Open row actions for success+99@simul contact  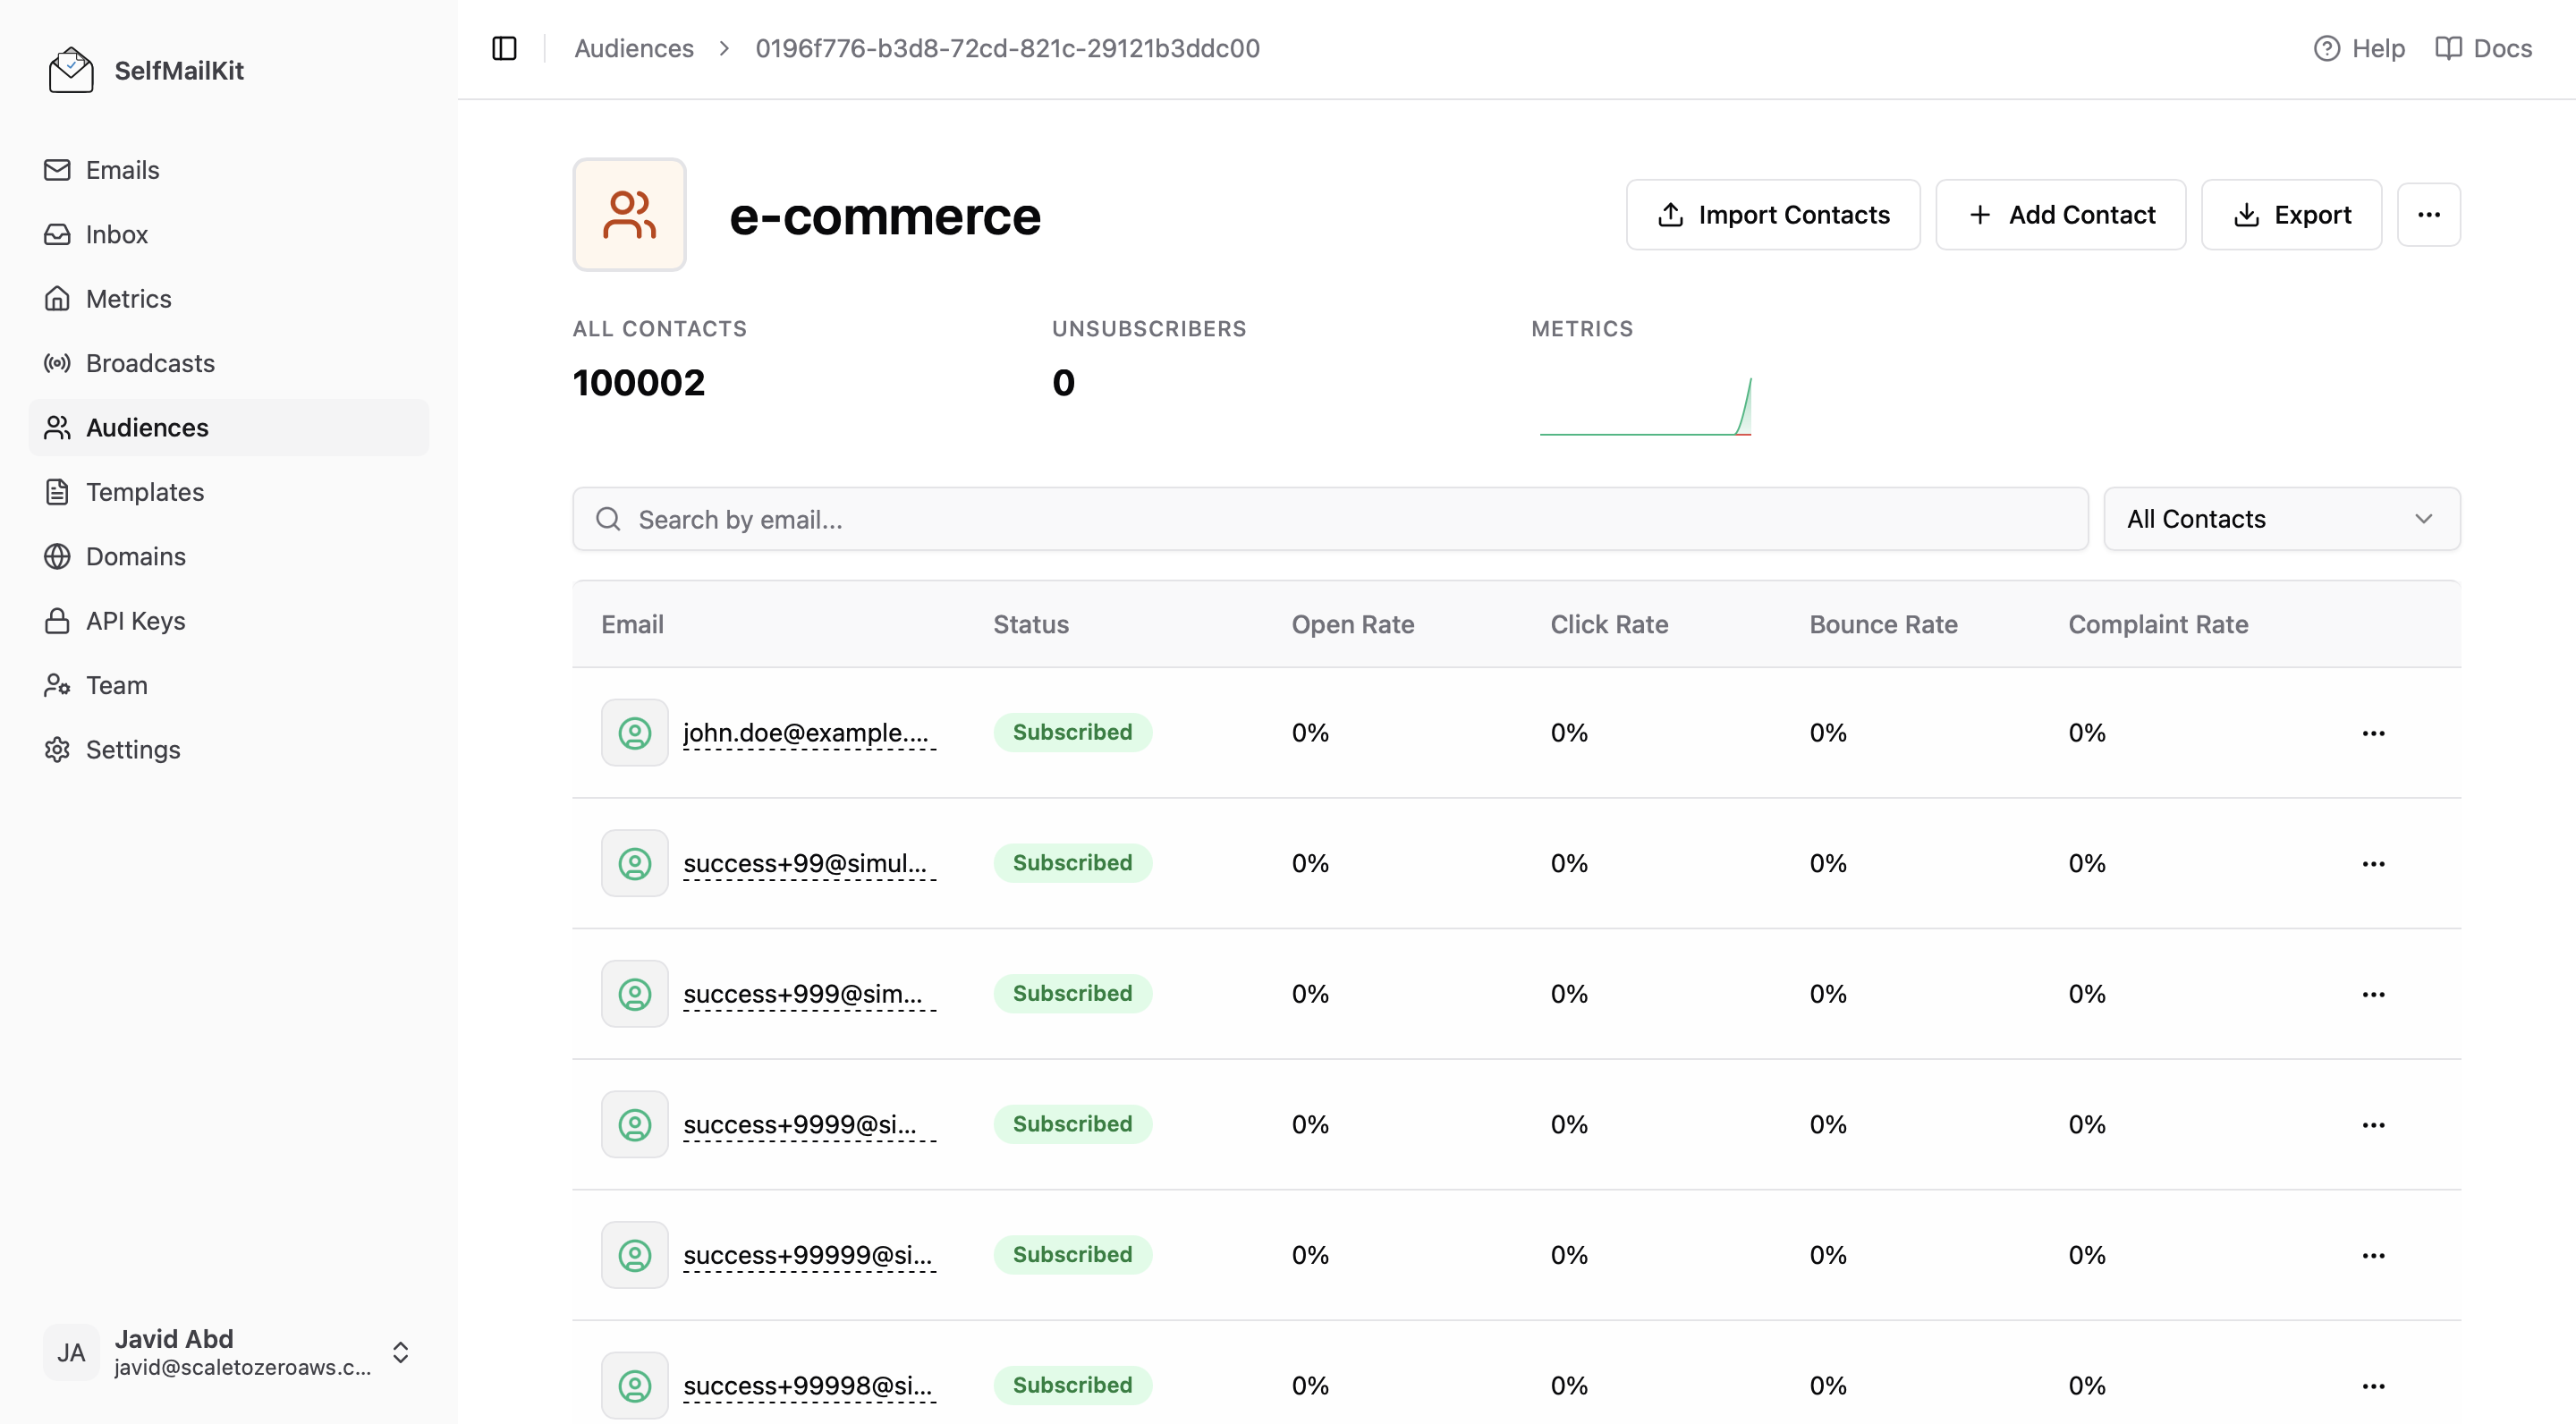tap(2373, 863)
